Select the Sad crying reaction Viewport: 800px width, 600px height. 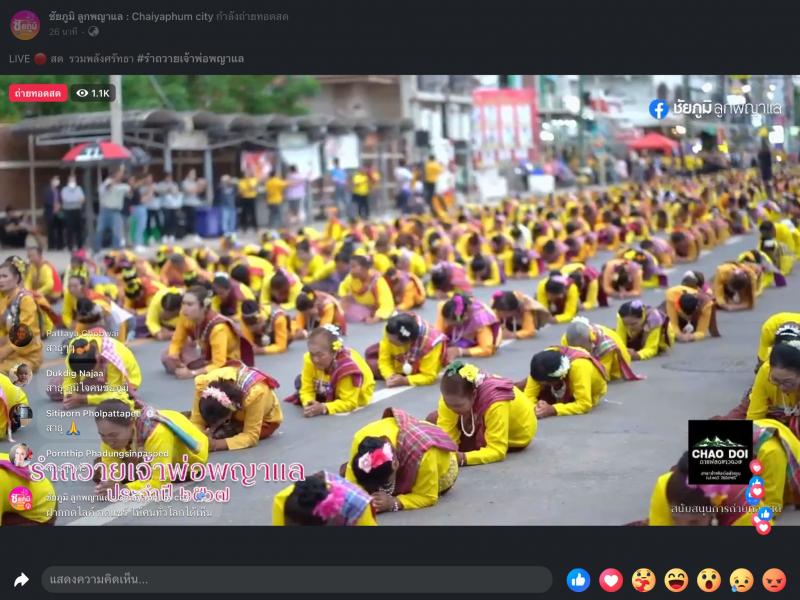(x=741, y=580)
